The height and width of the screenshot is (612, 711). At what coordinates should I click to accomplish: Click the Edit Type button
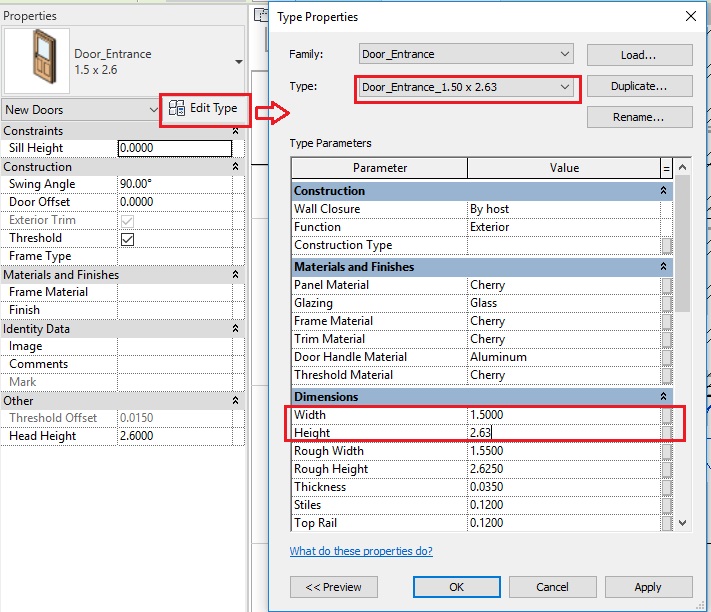point(204,108)
